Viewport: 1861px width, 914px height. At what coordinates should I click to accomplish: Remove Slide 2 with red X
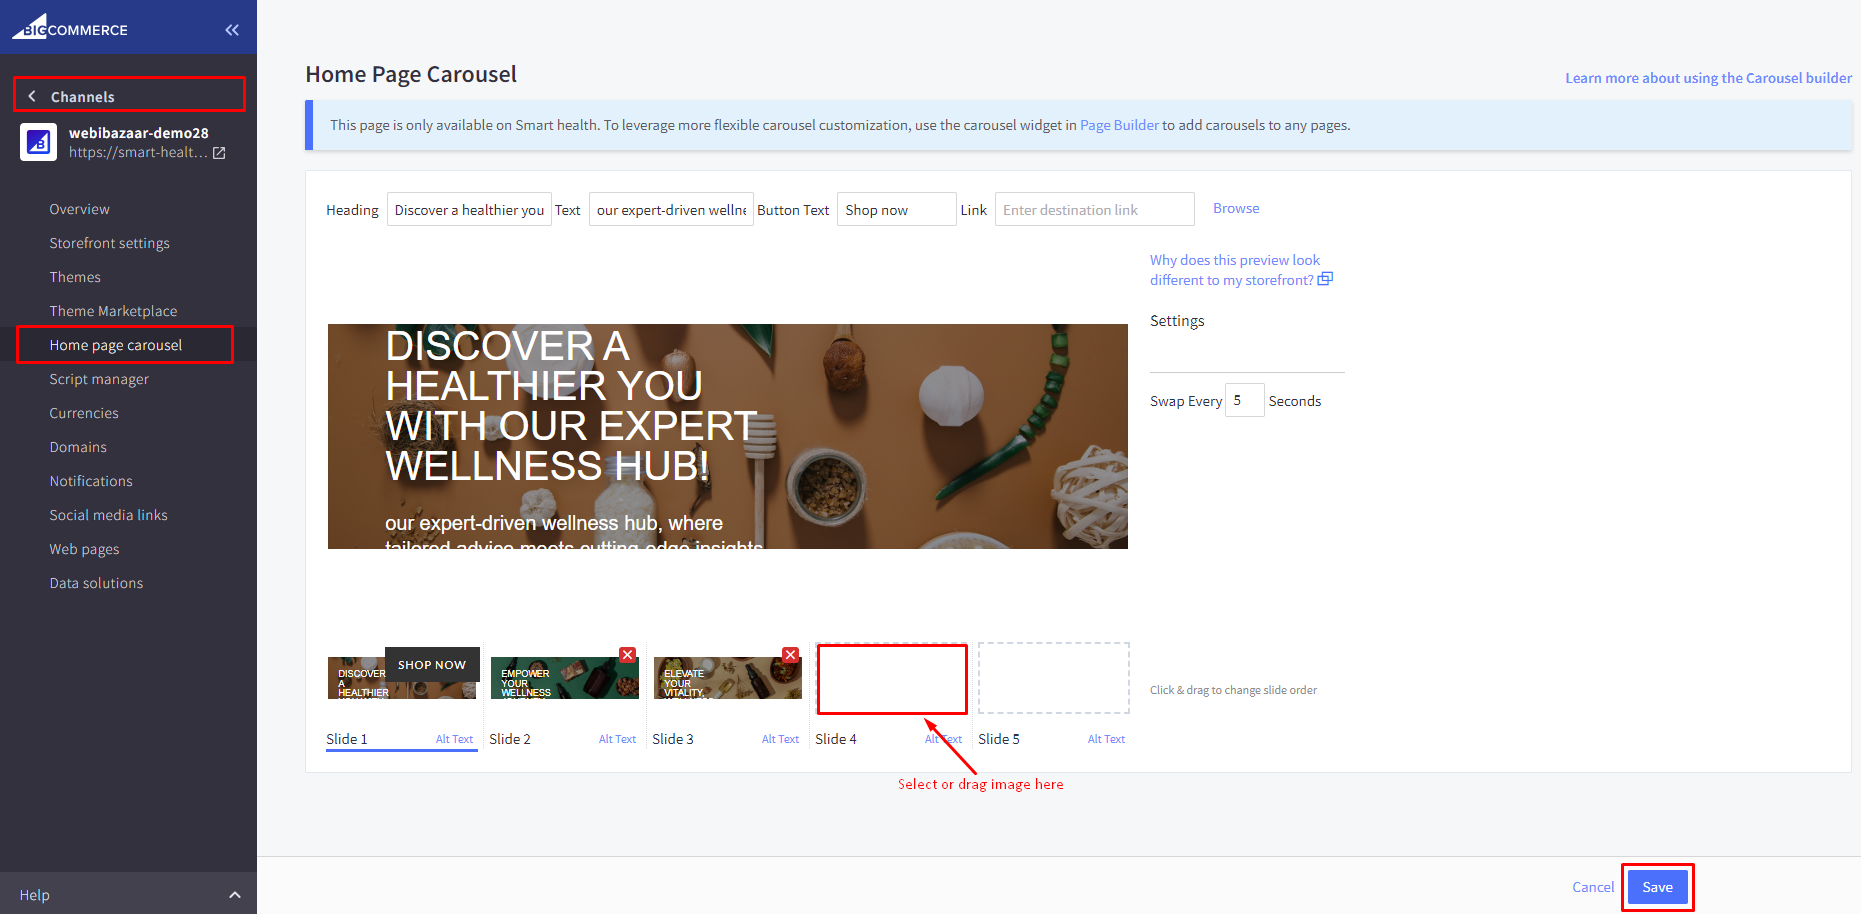[627, 655]
